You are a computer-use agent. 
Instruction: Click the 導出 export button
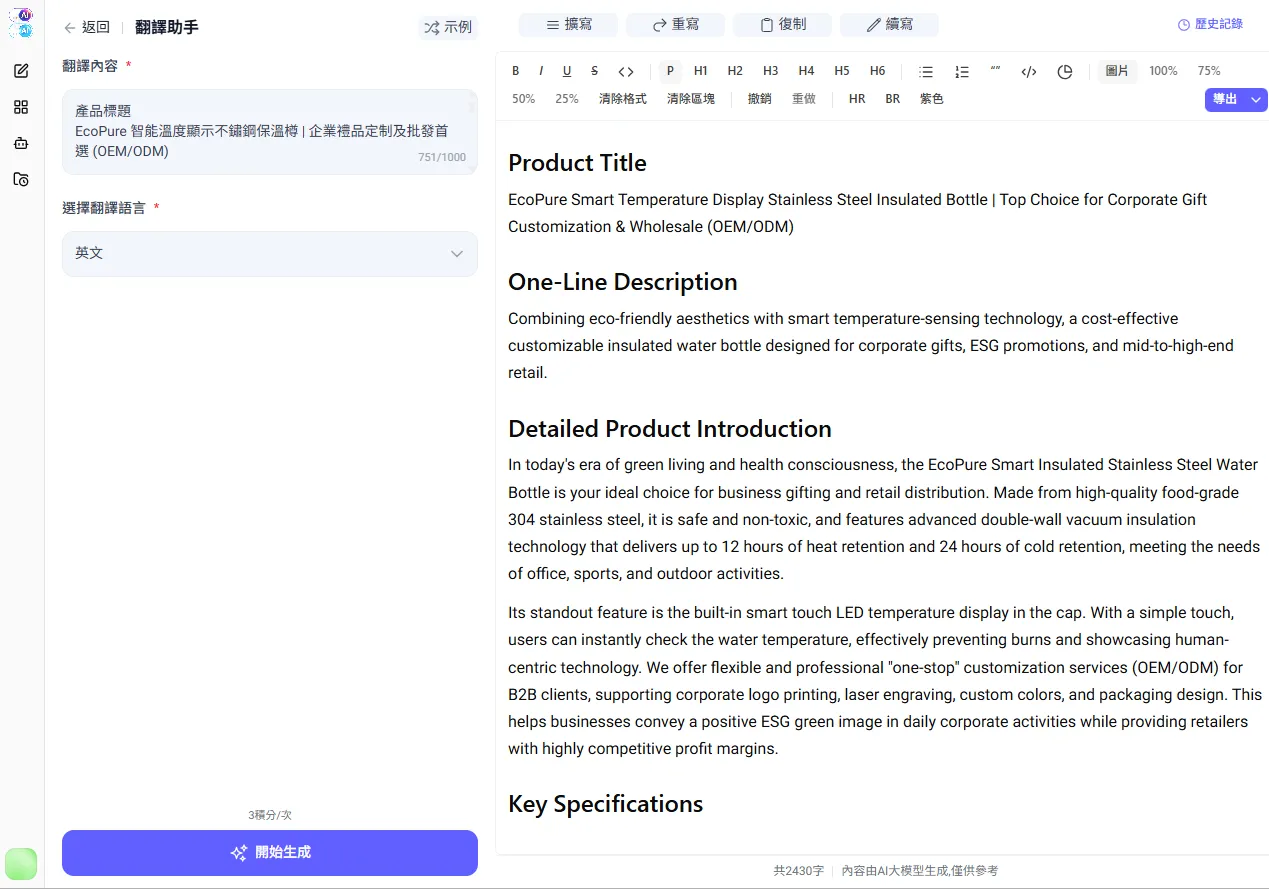[x=1225, y=99]
